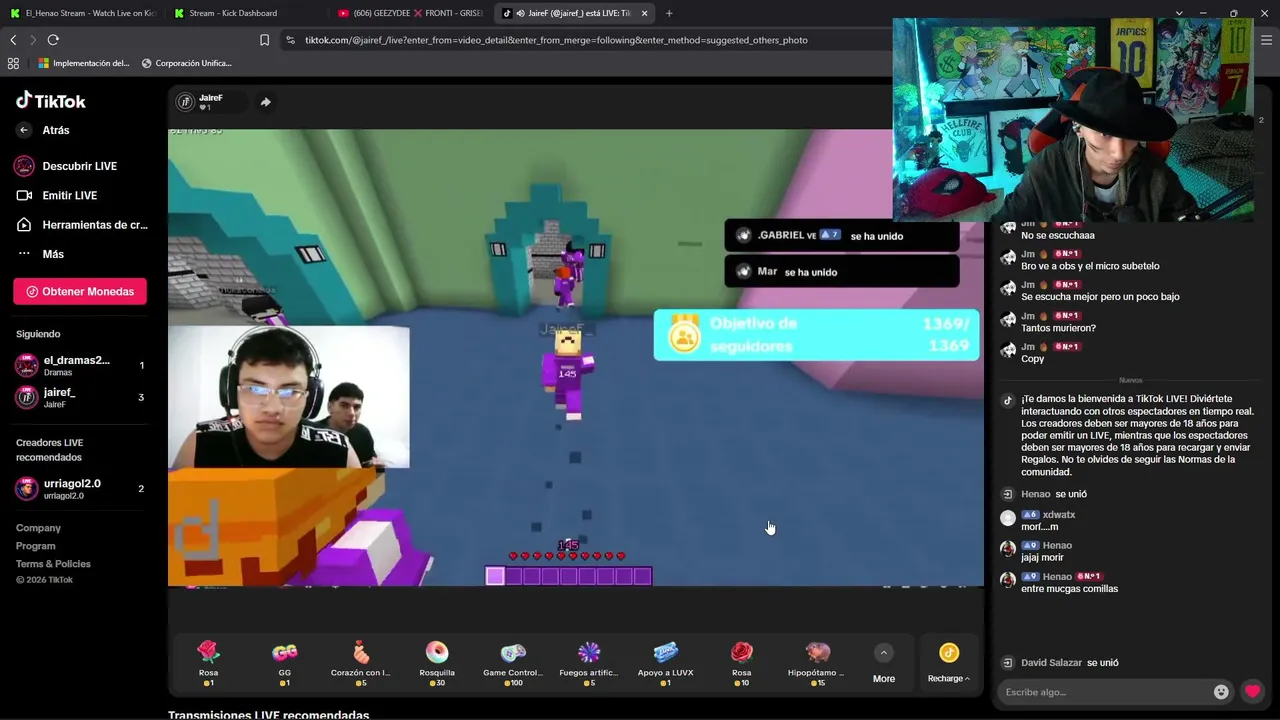
Task: Mute the JaireF TikTok tab audio
Action: (x=520, y=13)
